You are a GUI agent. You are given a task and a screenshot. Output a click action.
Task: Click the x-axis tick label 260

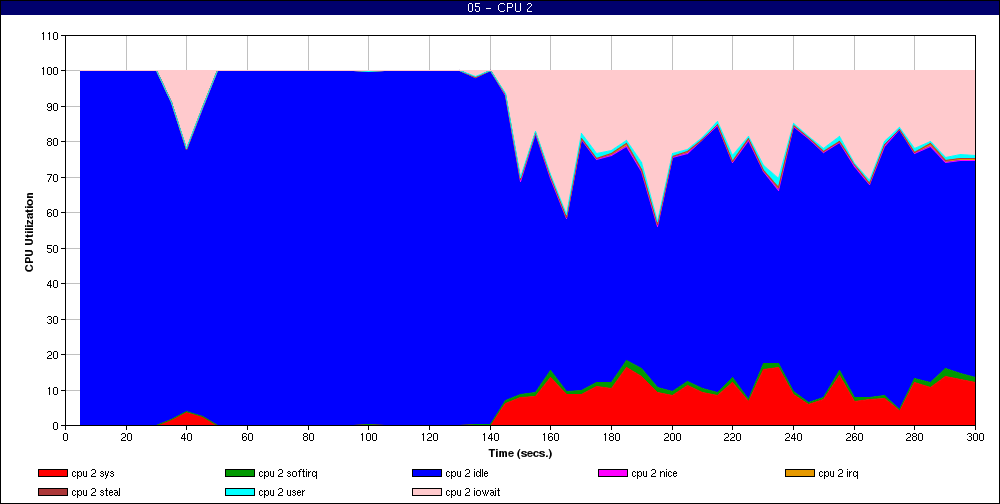tap(854, 437)
